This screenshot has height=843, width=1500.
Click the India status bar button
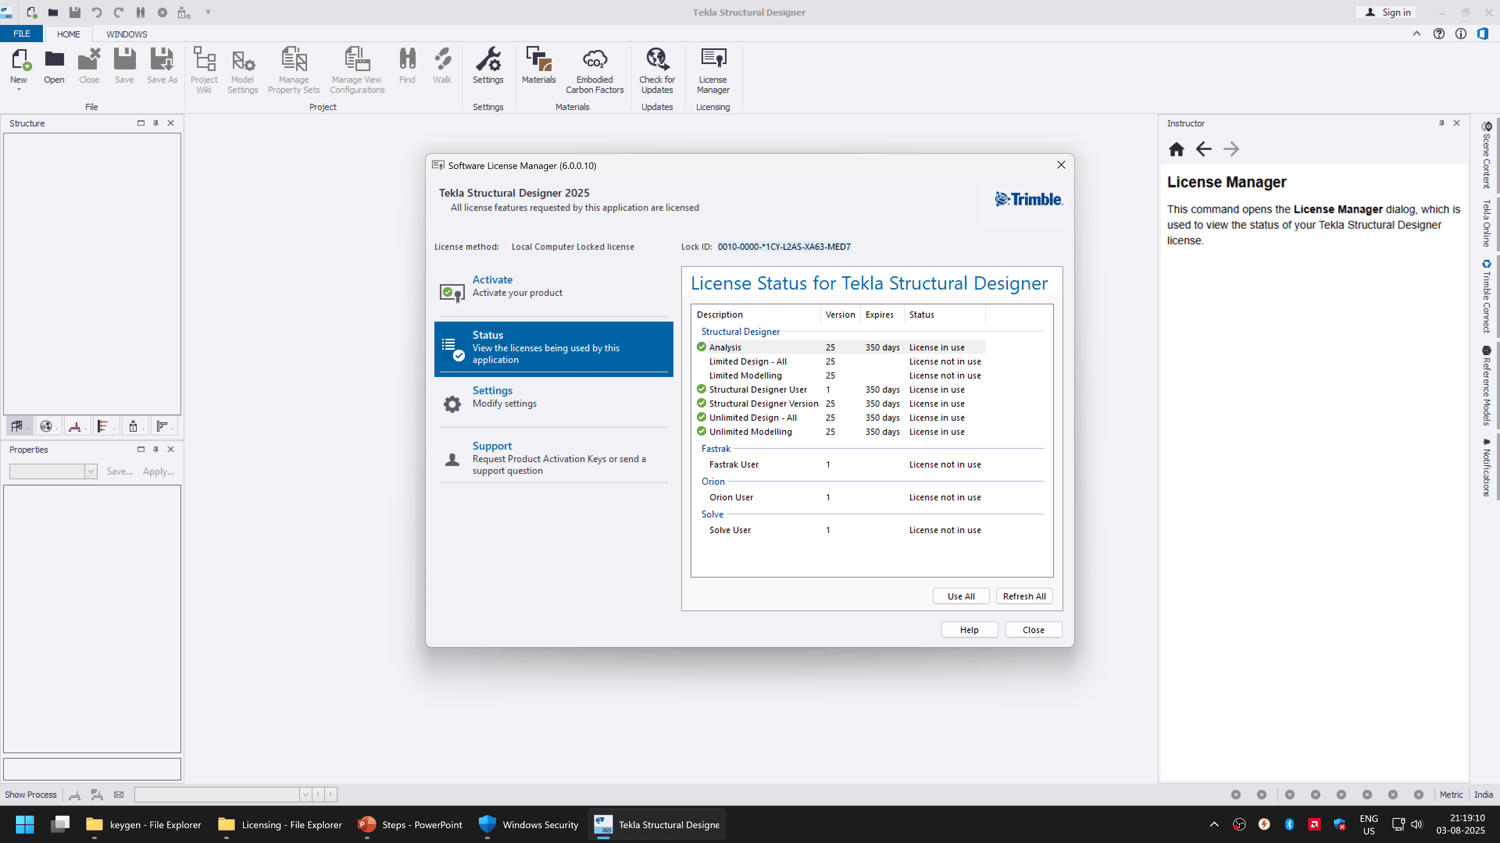click(x=1484, y=795)
